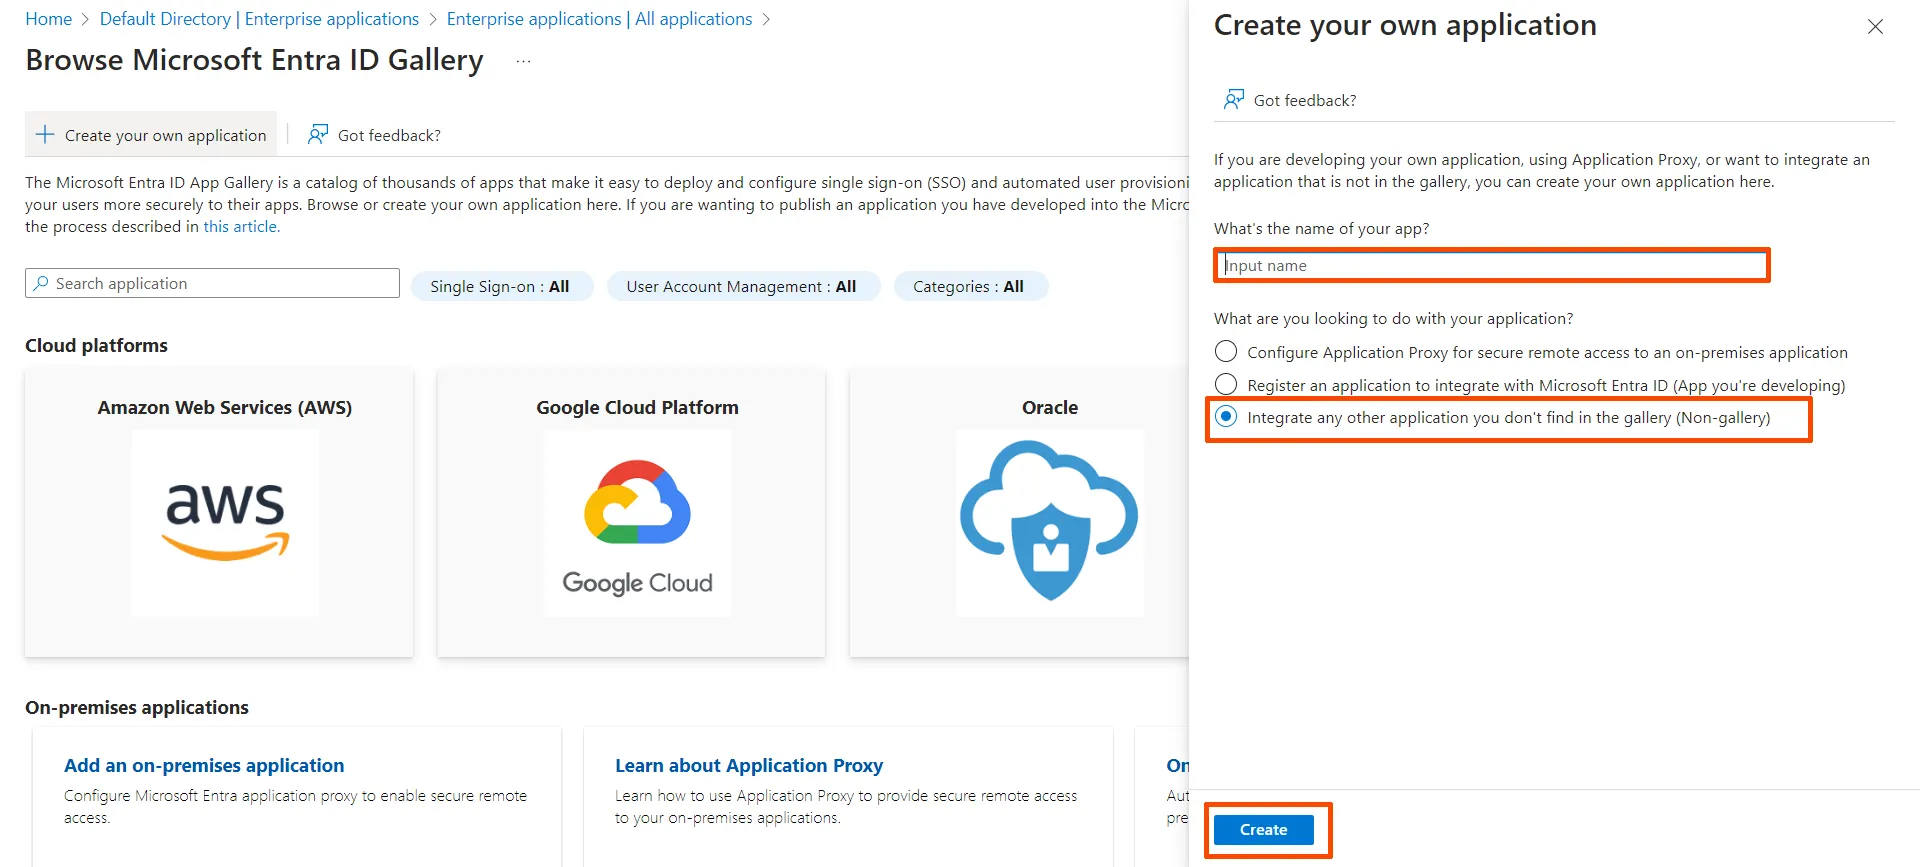Focus the app name input field
The height and width of the screenshot is (867, 1920).
1492,265
